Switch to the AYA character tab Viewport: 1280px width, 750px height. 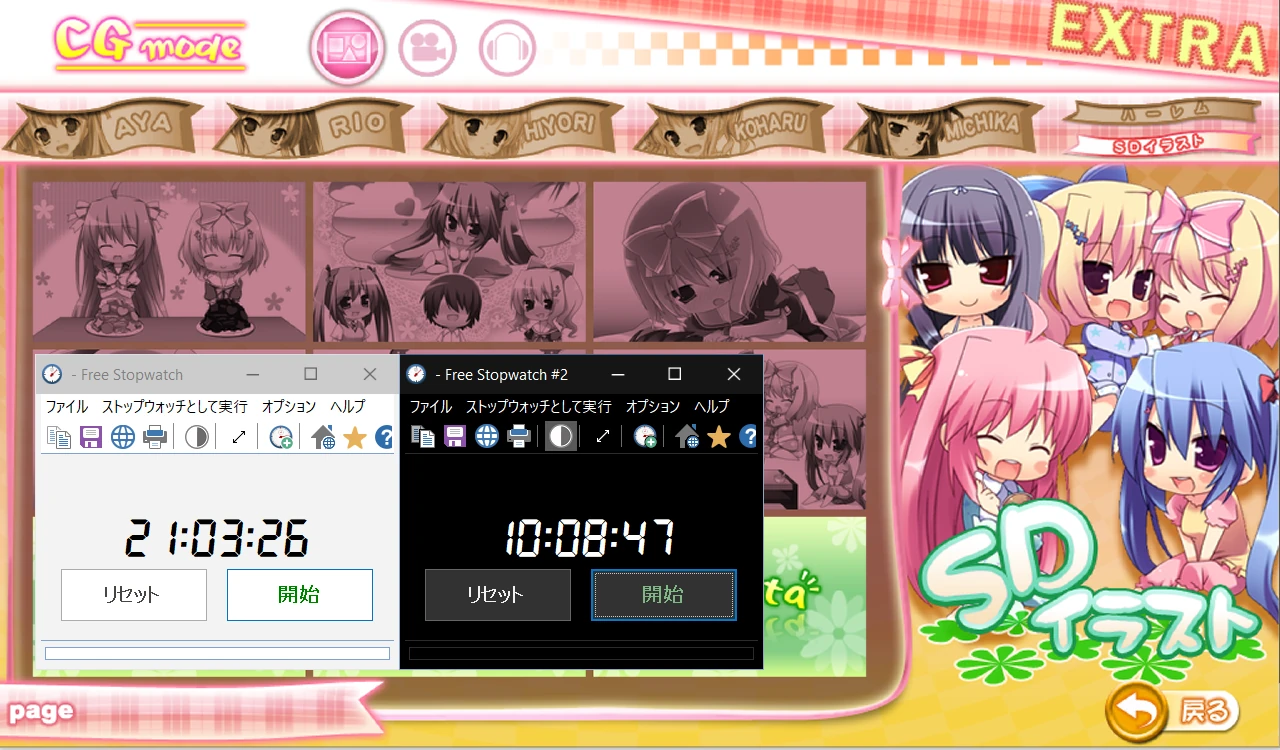(x=103, y=129)
